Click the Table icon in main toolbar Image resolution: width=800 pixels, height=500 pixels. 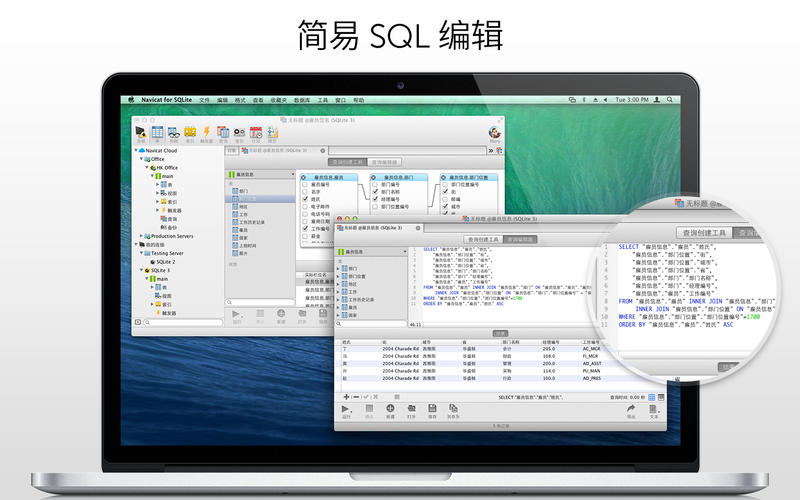(158, 132)
